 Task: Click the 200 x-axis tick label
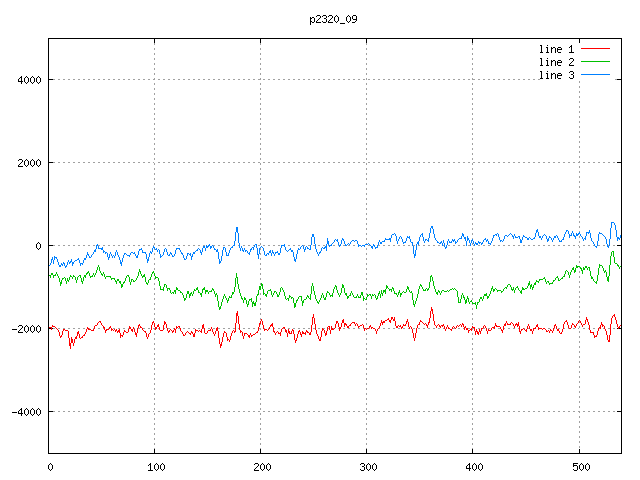pyautogui.click(x=261, y=466)
